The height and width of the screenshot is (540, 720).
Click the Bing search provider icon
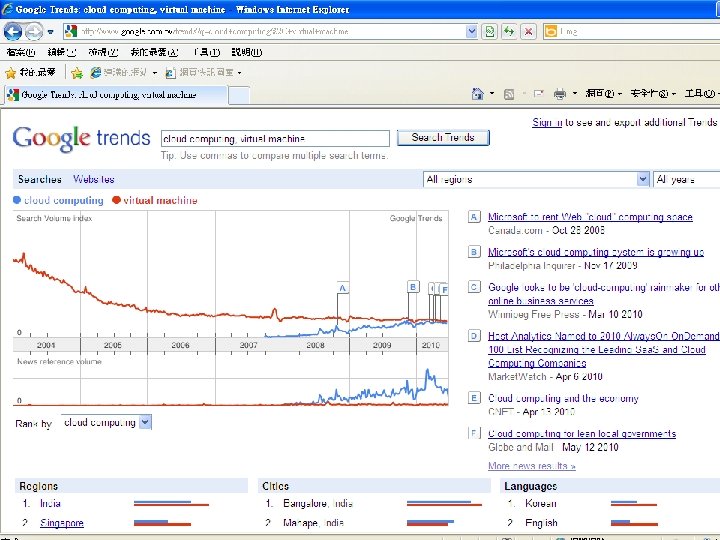[550, 32]
